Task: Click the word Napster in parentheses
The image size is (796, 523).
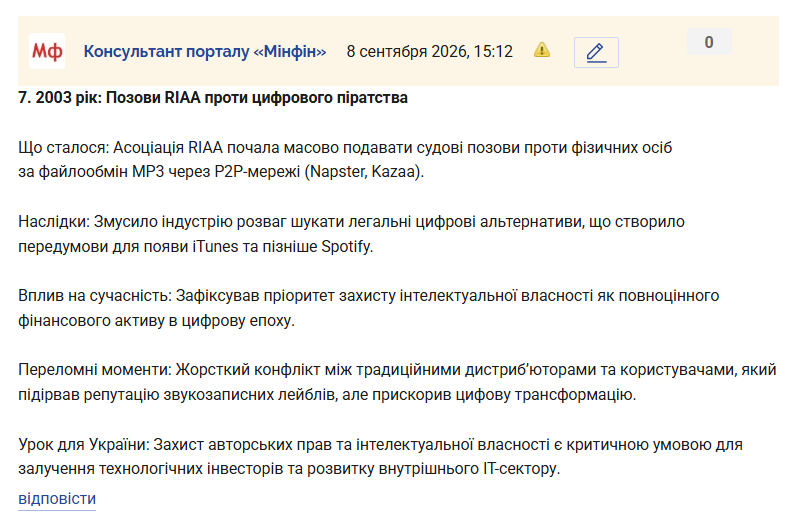Action: click(338, 172)
